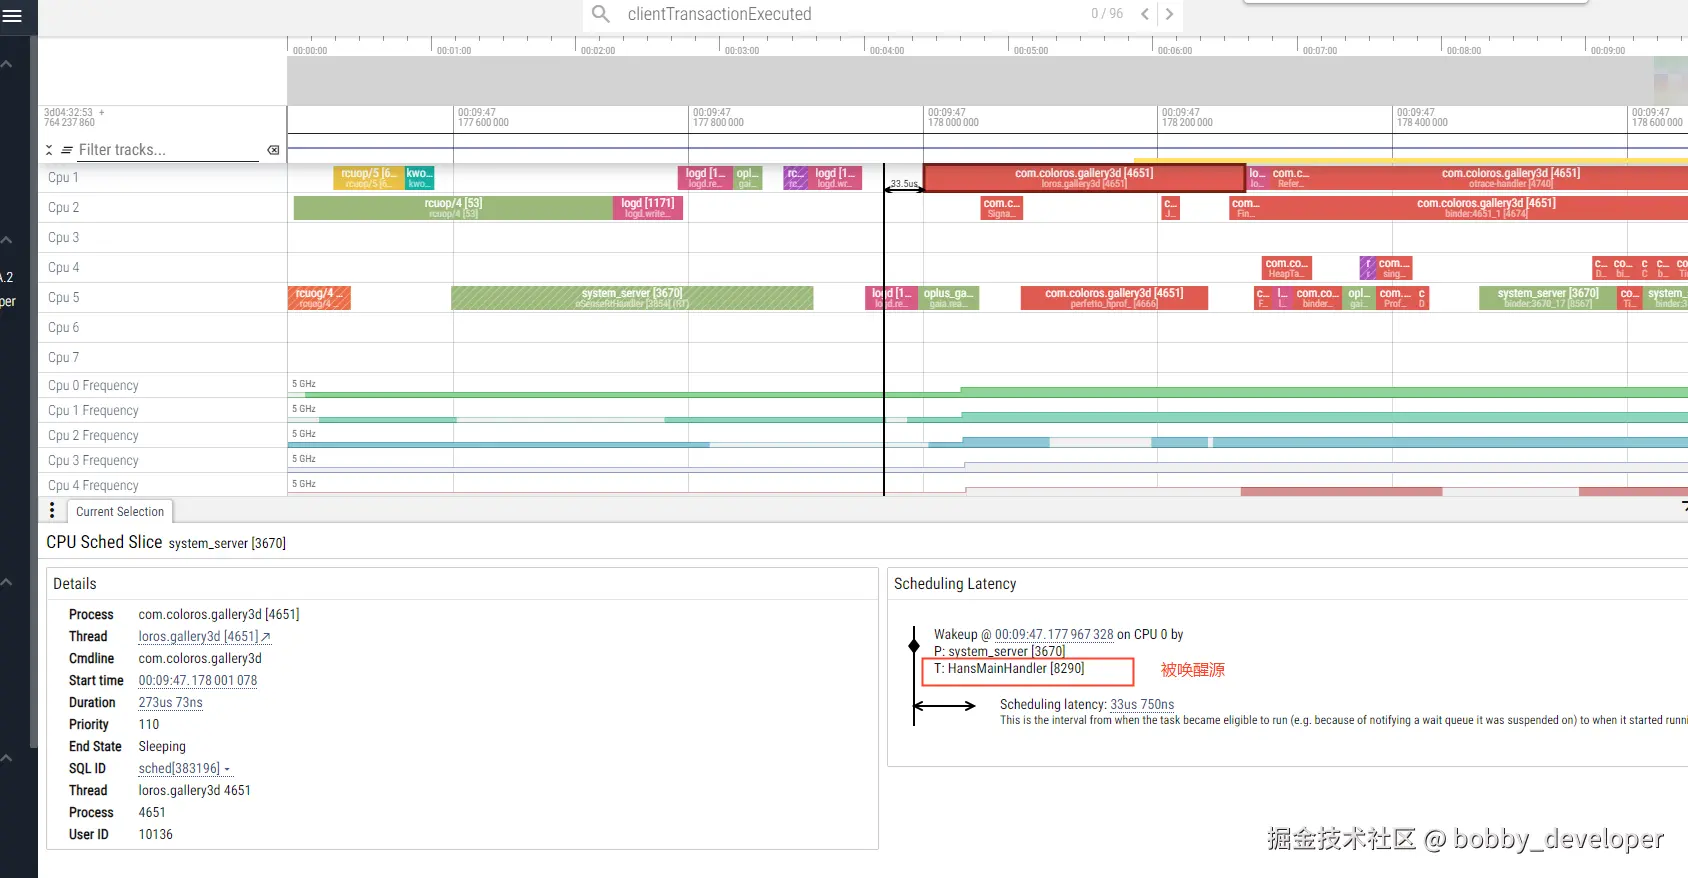
Task: Switch to the Current Selection tab
Action: [120, 511]
